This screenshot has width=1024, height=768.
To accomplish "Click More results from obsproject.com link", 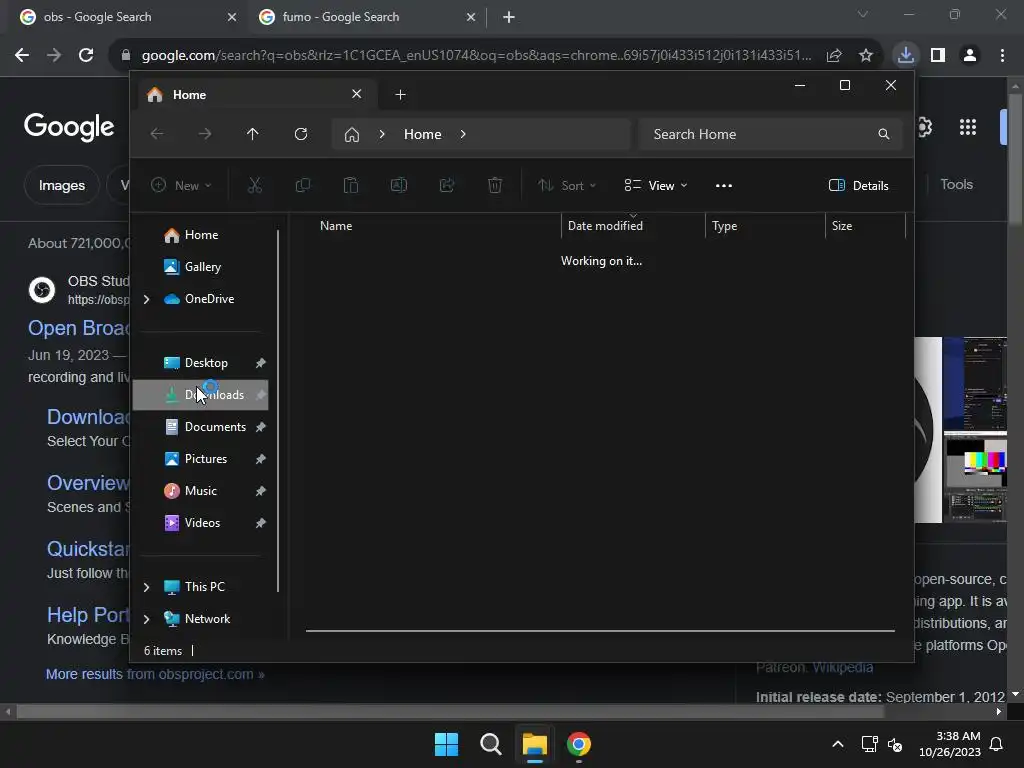I will click(x=155, y=675).
